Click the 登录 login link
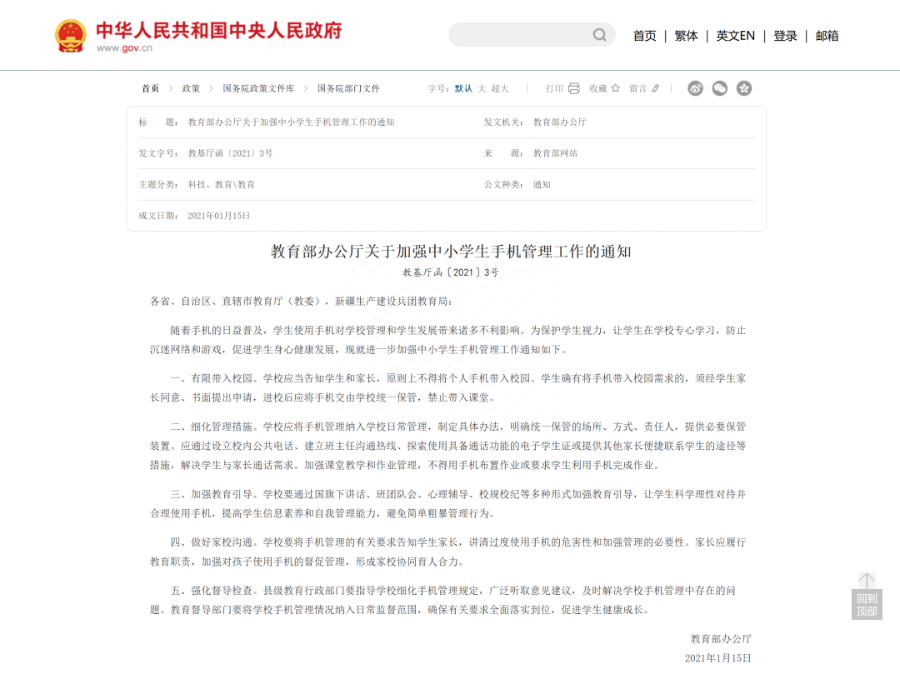The image size is (900, 674). pos(785,35)
